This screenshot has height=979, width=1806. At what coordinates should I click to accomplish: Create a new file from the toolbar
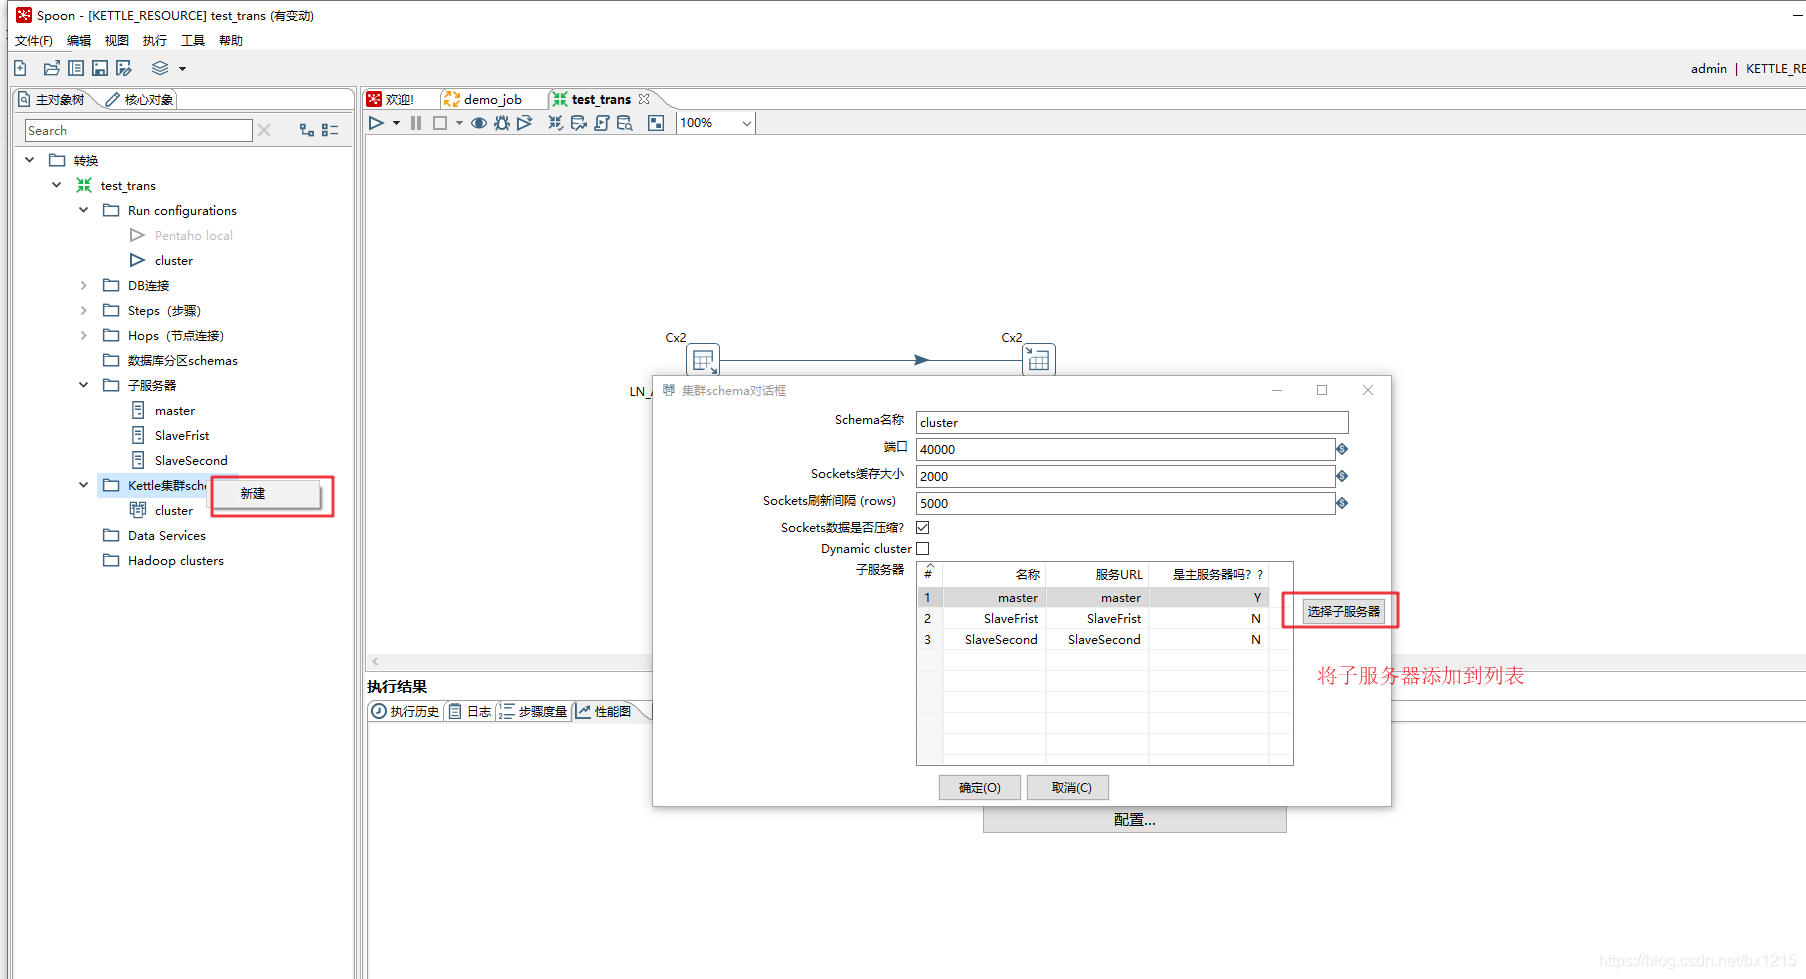20,68
